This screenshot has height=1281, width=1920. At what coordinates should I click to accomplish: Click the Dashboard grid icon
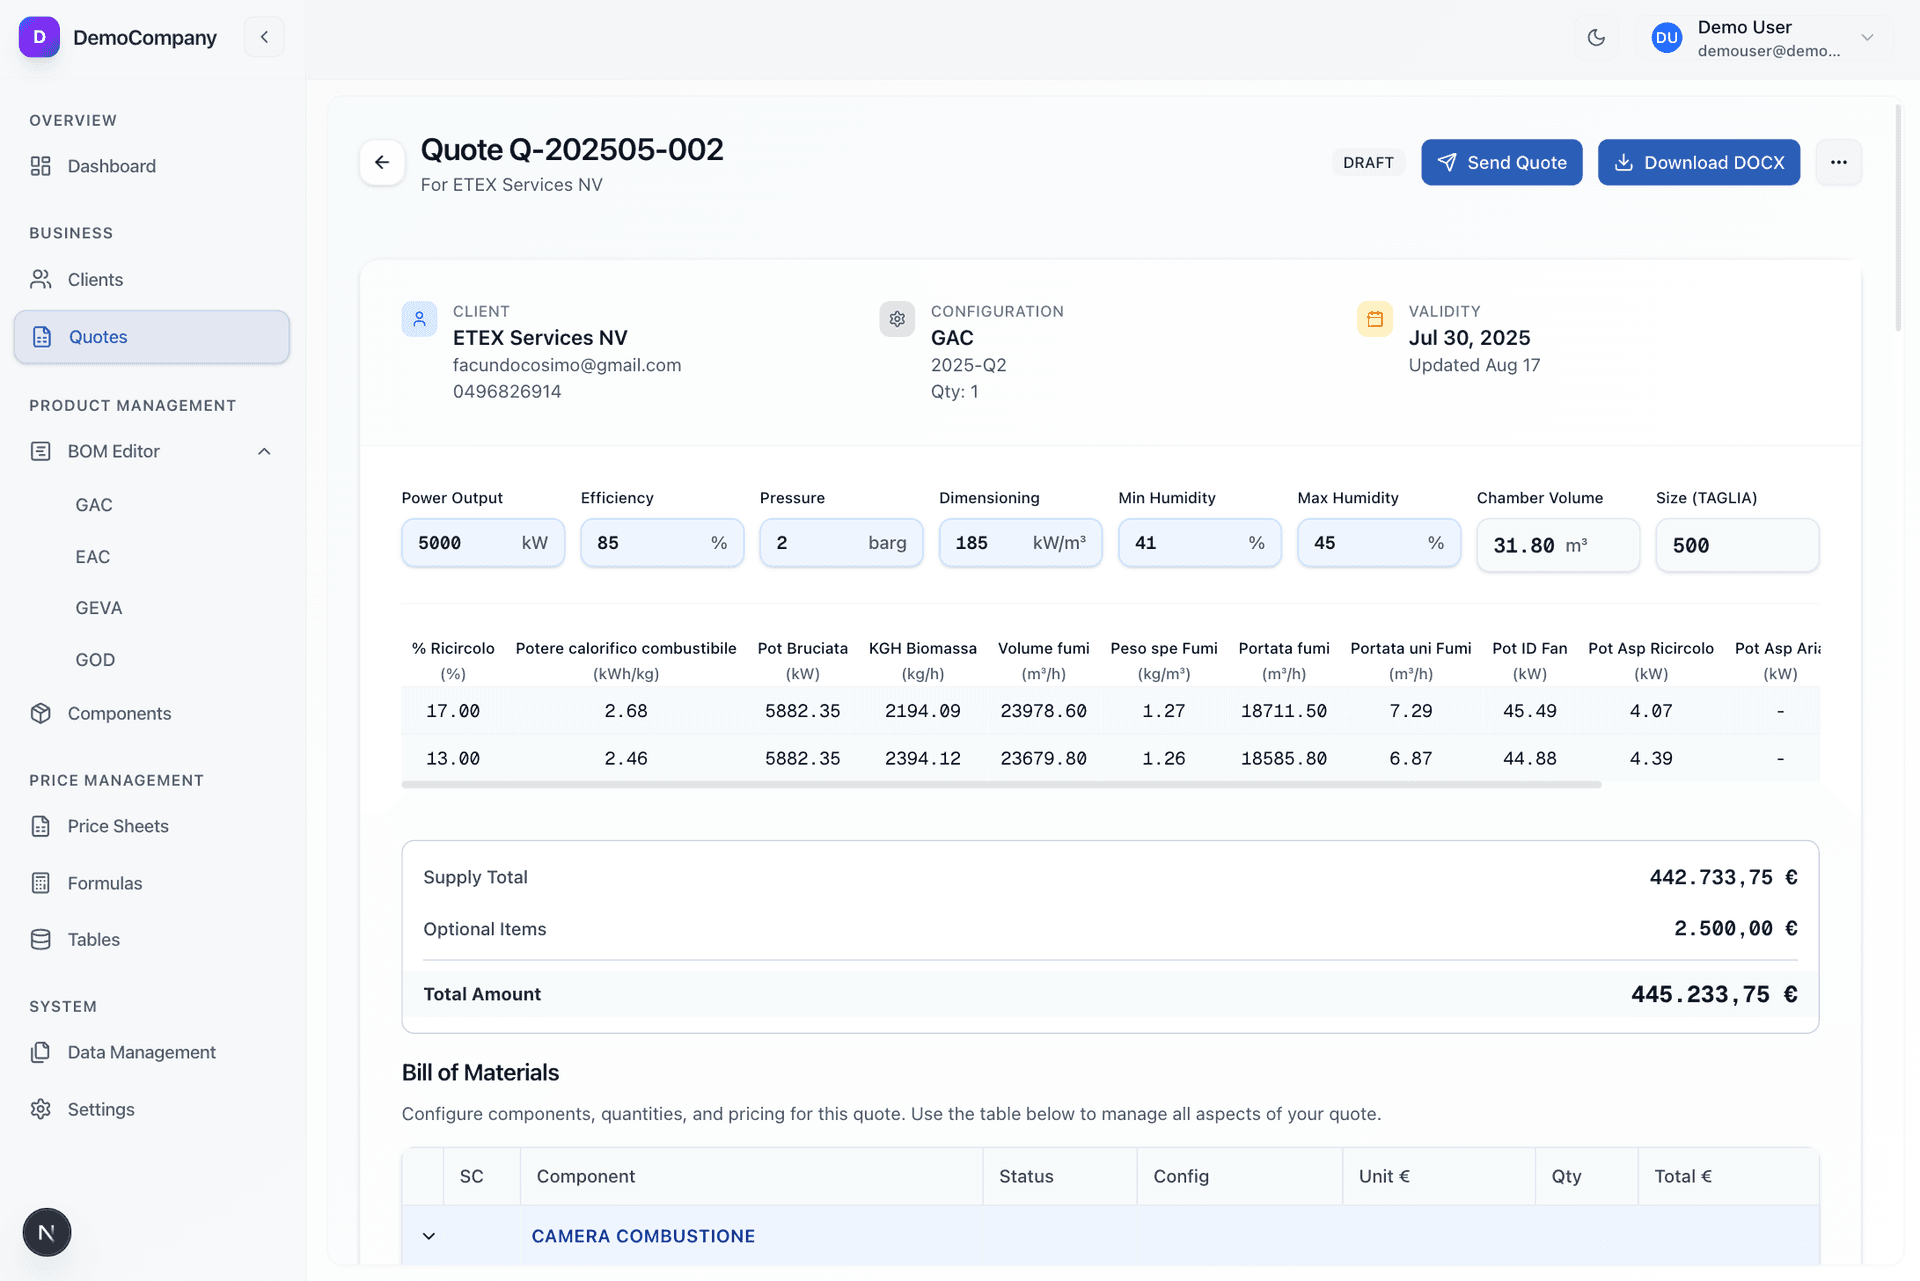pyautogui.click(x=40, y=166)
